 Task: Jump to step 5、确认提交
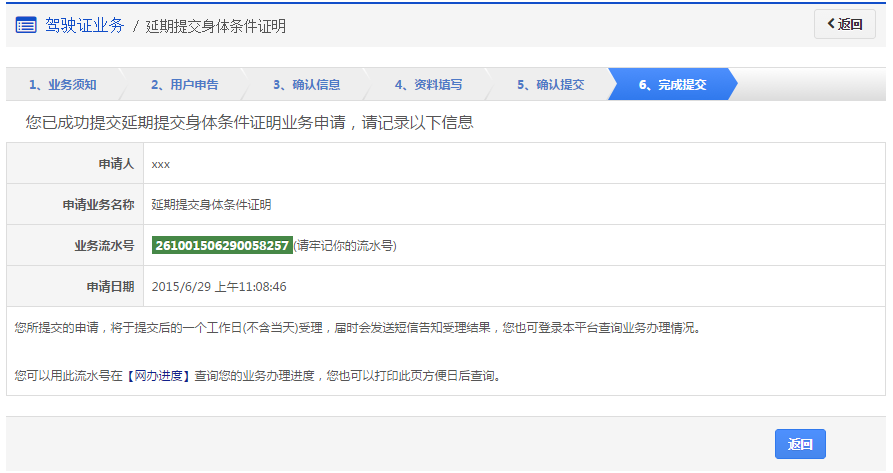(550, 85)
